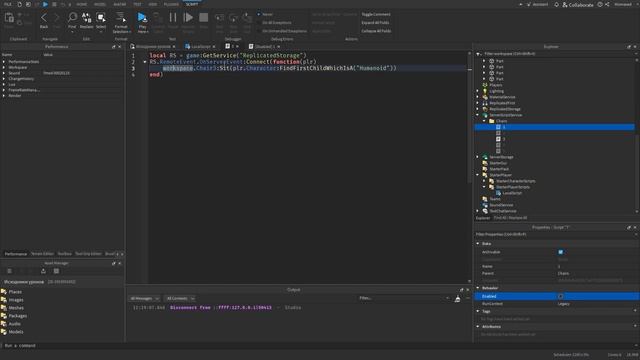
Task: Select On Unhandled Exceptions radio option
Action: (259, 31)
